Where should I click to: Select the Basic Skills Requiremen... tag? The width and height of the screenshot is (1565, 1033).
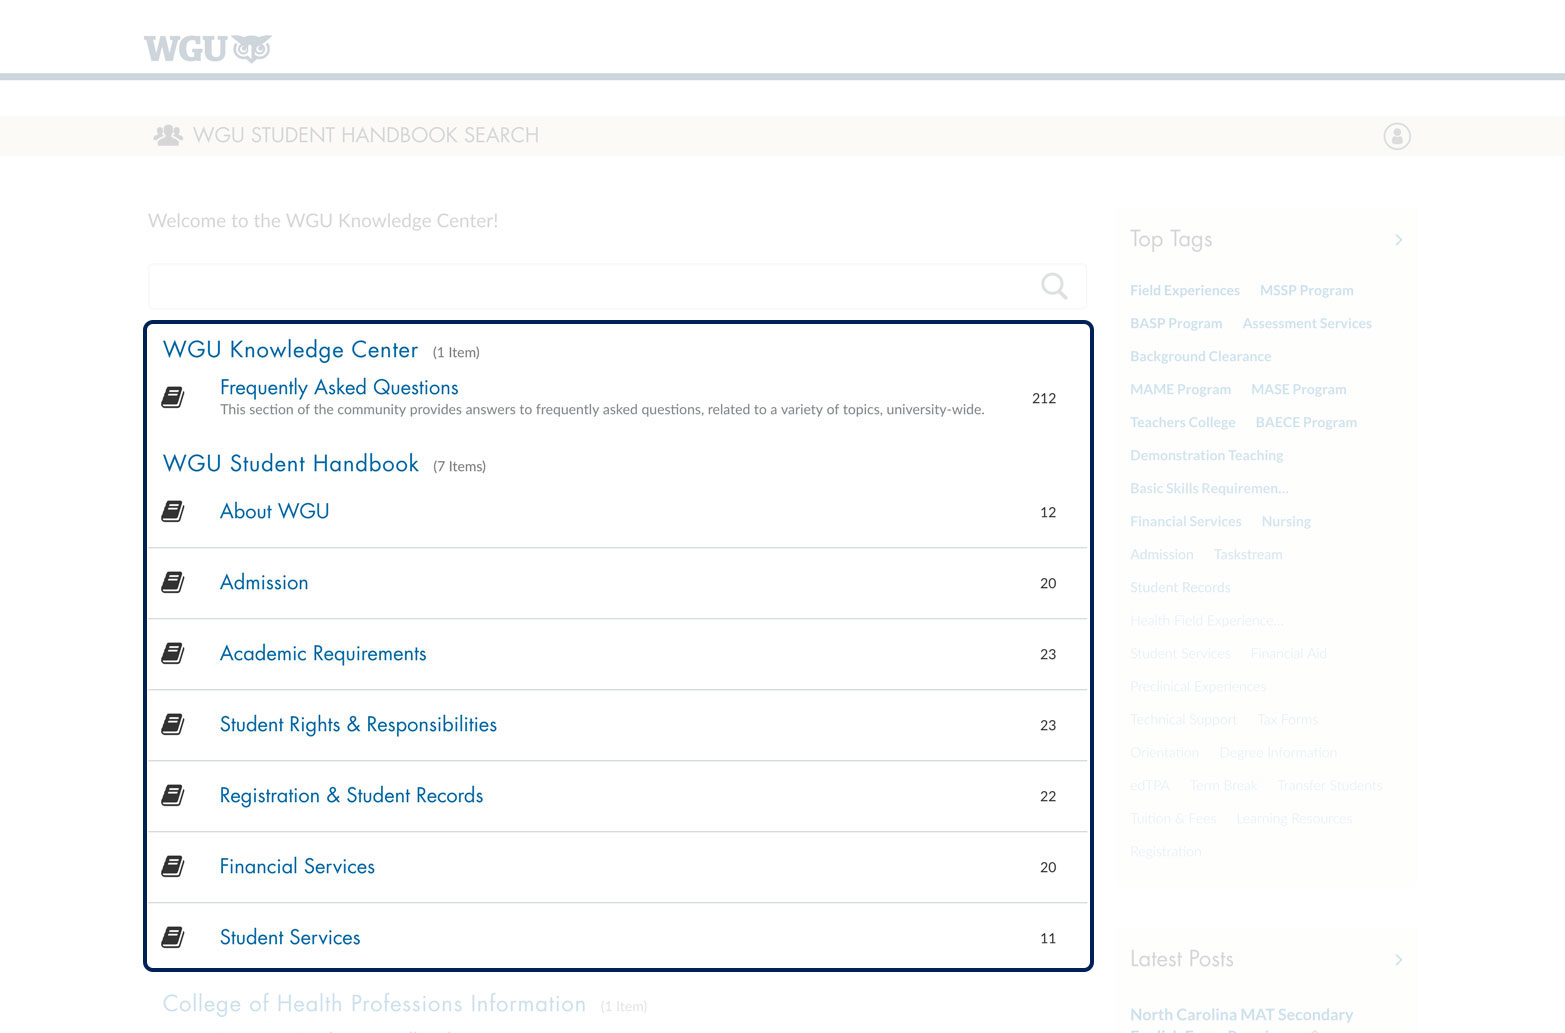(1209, 488)
